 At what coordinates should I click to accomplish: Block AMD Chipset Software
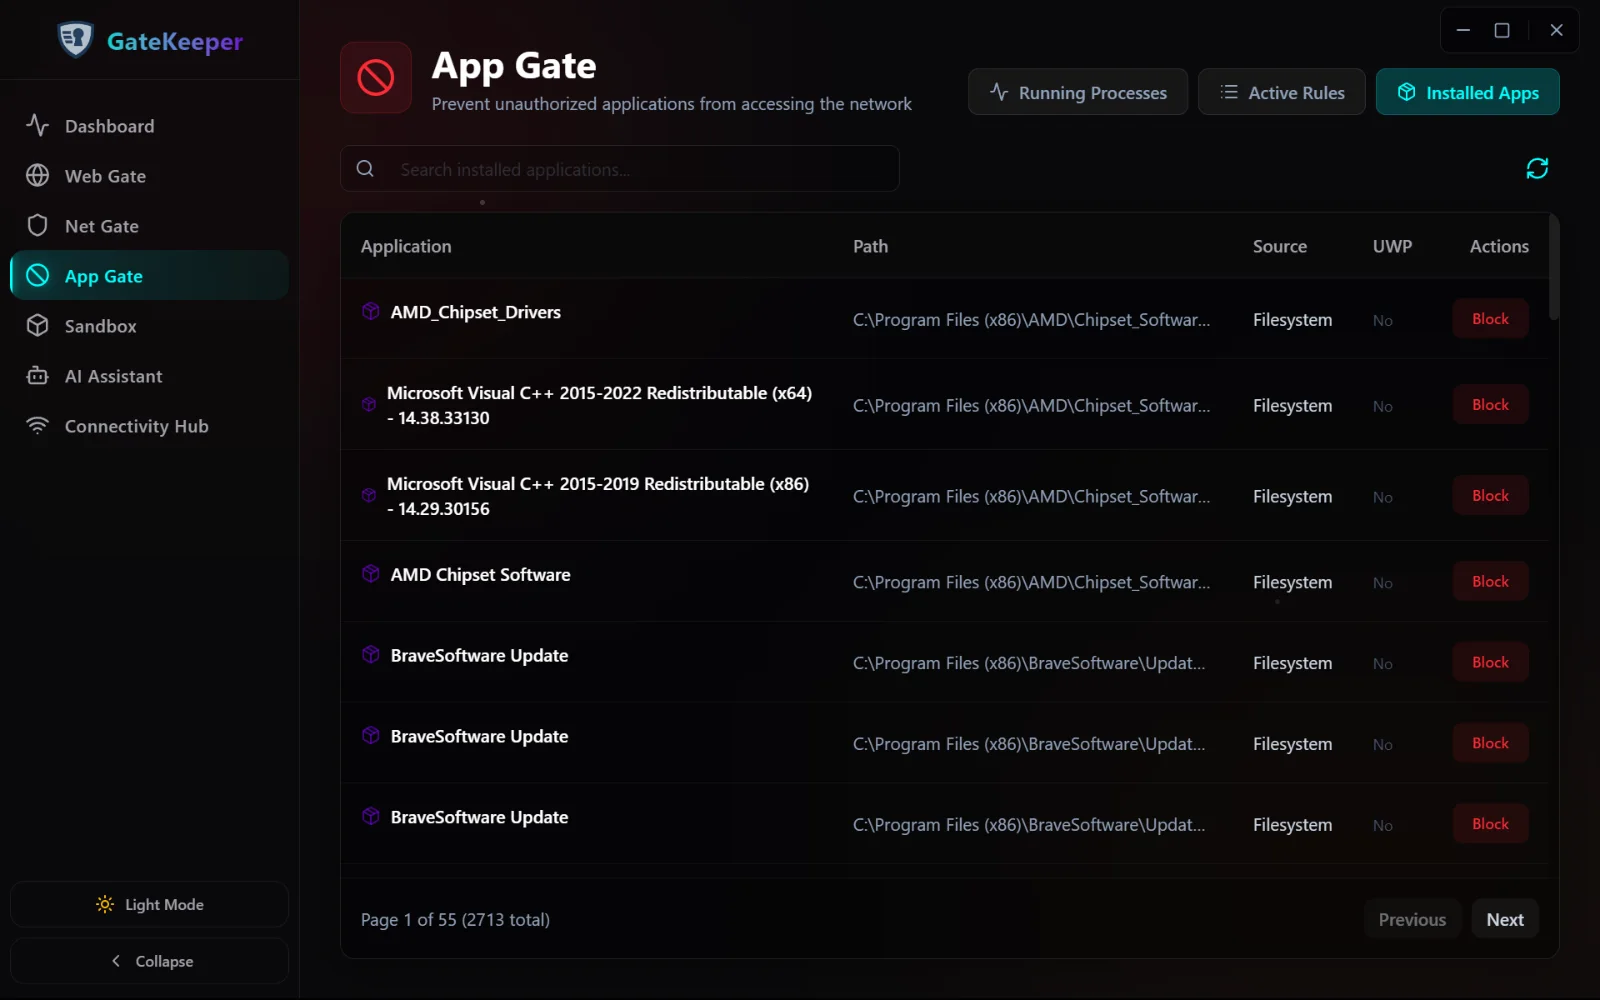tap(1490, 582)
